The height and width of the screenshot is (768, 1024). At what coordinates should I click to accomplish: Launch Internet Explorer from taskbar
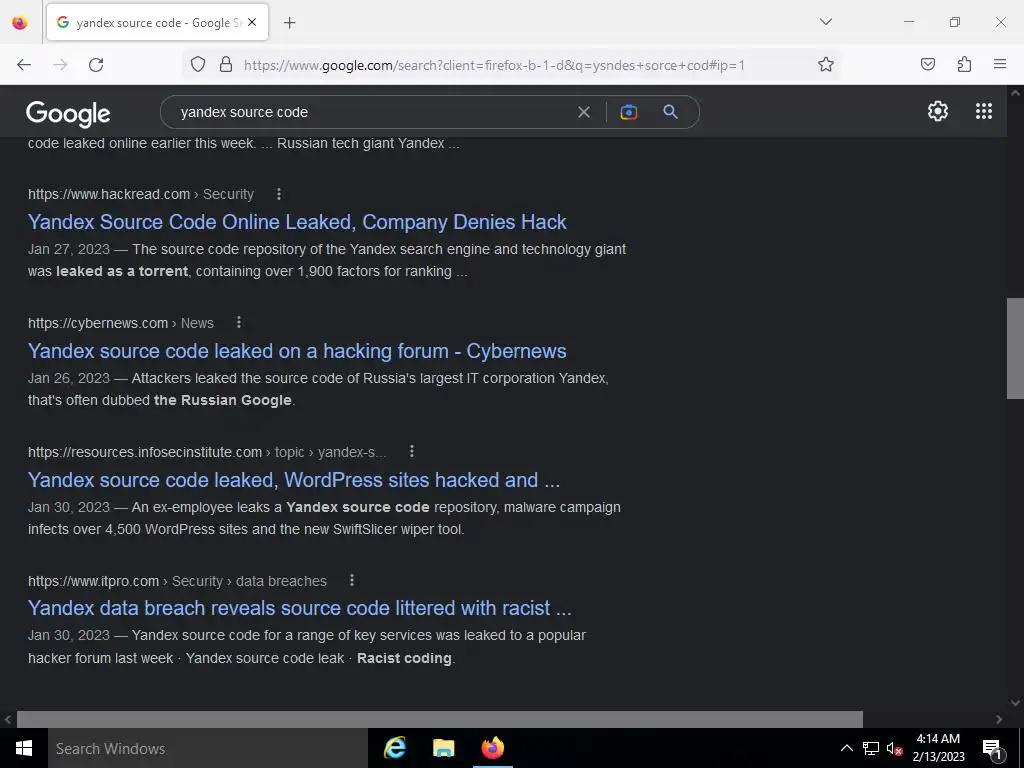(x=395, y=748)
